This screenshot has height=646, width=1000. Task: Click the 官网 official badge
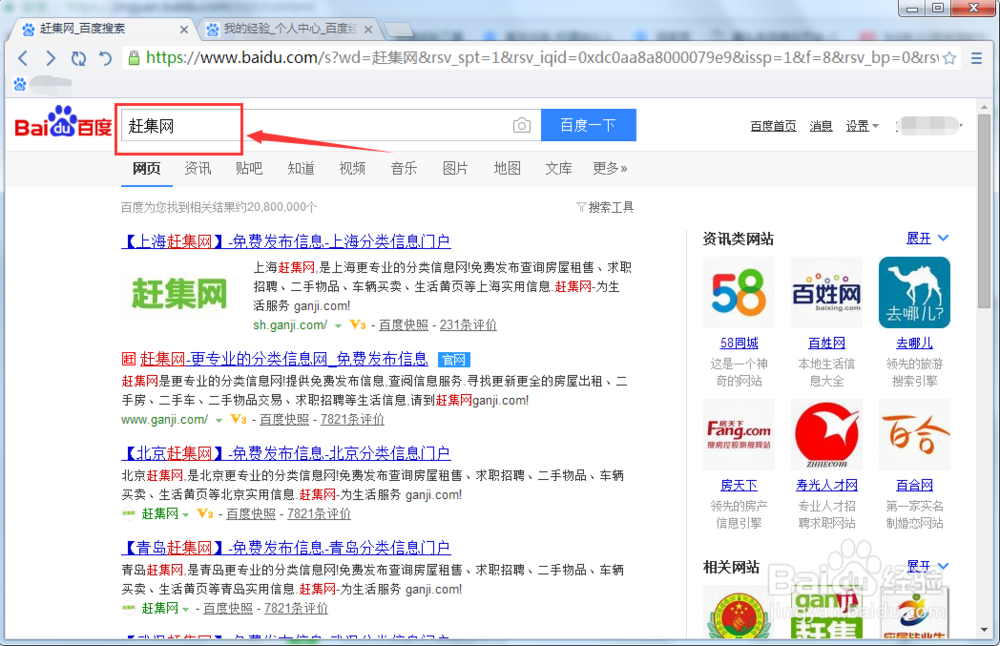(454, 360)
